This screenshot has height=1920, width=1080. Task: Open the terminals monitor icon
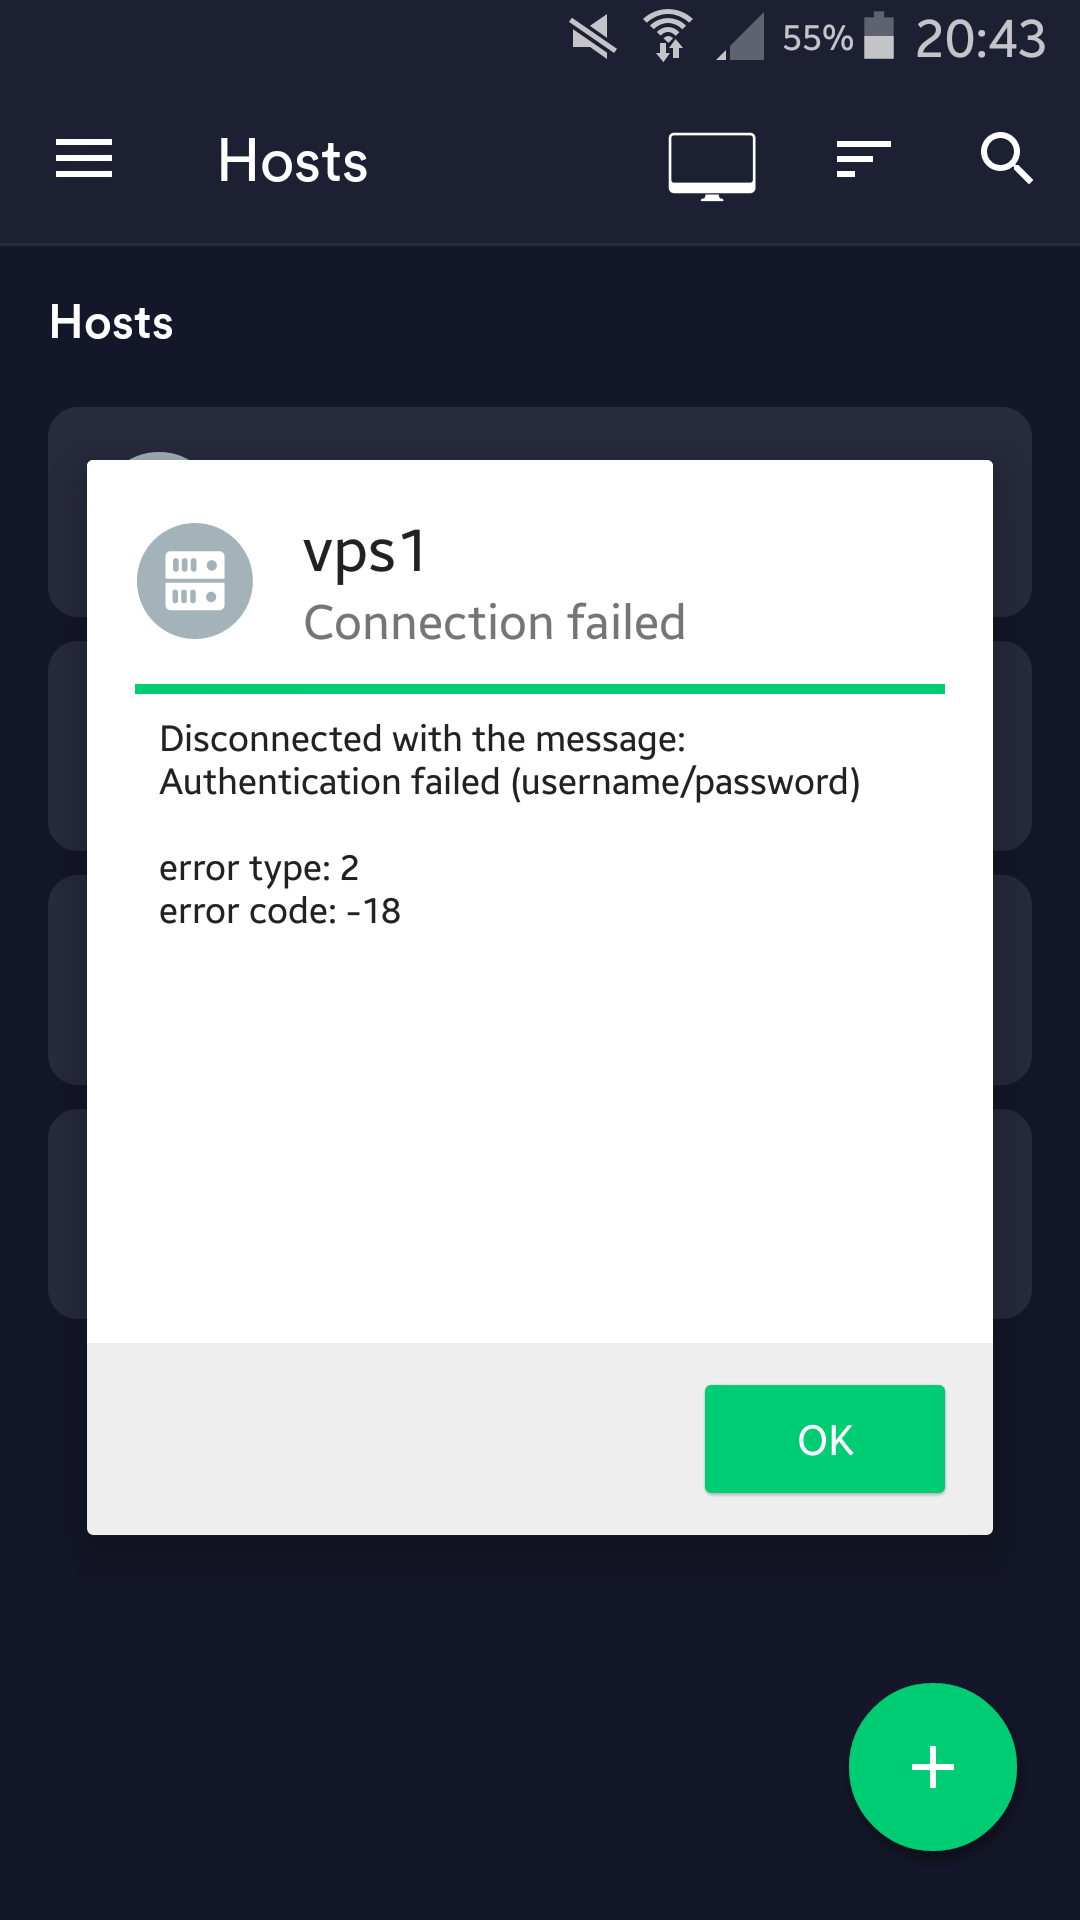click(712, 166)
